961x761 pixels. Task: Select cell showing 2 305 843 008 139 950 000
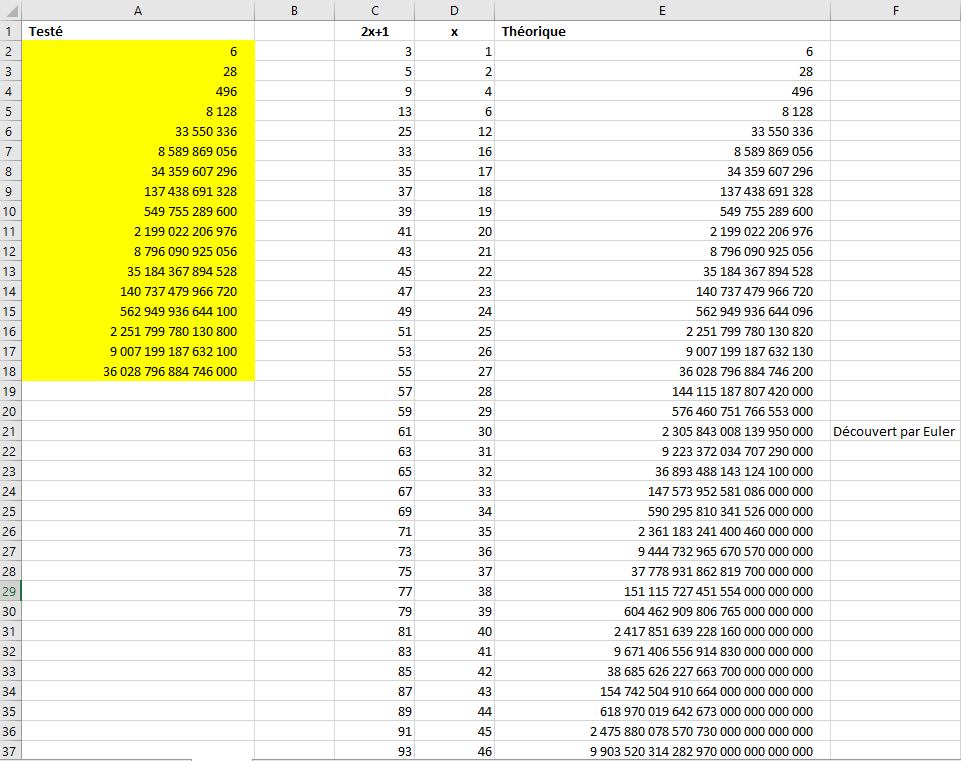(x=662, y=431)
